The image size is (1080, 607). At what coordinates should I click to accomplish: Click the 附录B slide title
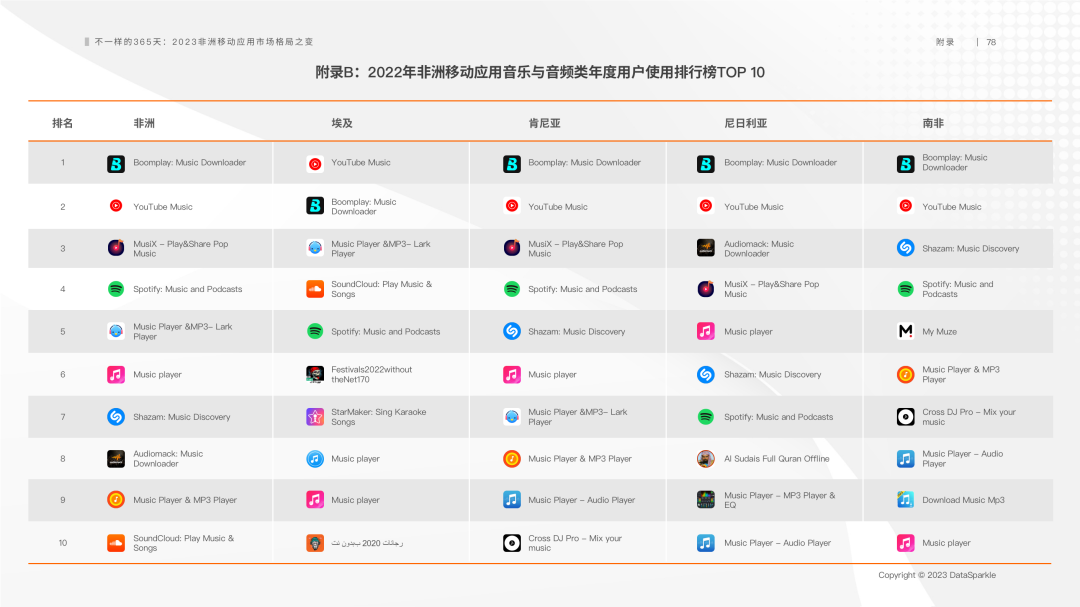pyautogui.click(x=540, y=72)
